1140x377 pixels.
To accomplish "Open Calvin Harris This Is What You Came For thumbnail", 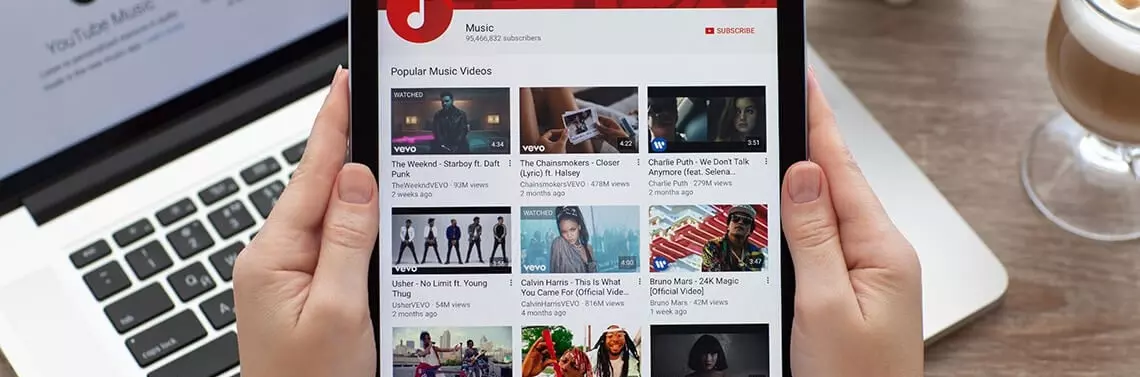I will [580, 239].
